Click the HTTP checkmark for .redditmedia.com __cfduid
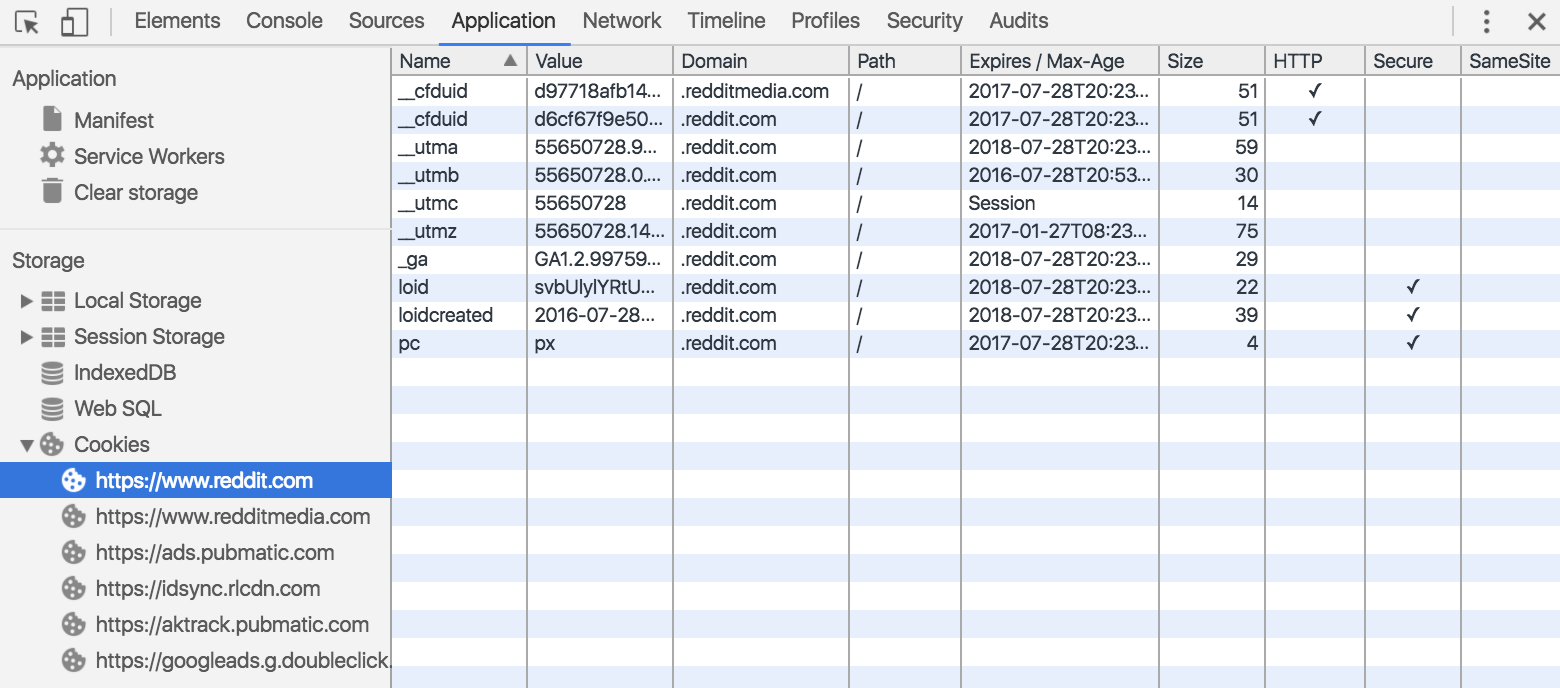Viewport: 1560px width, 688px height. pyautogui.click(x=1314, y=91)
